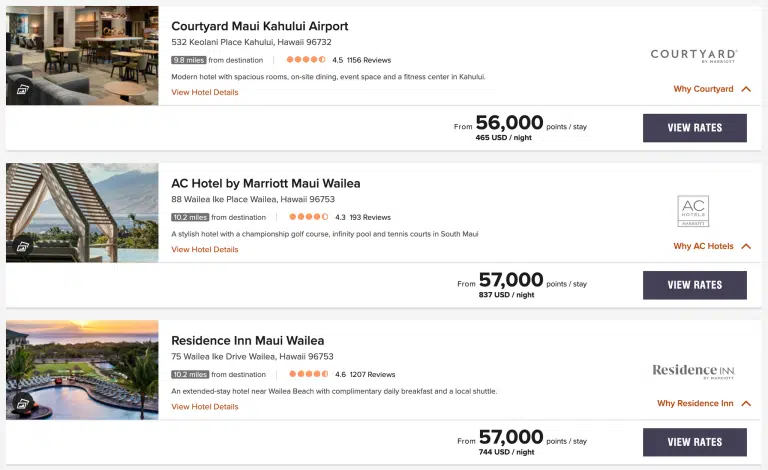Open View Hotel Details for Courtyard Maui

click(x=205, y=92)
